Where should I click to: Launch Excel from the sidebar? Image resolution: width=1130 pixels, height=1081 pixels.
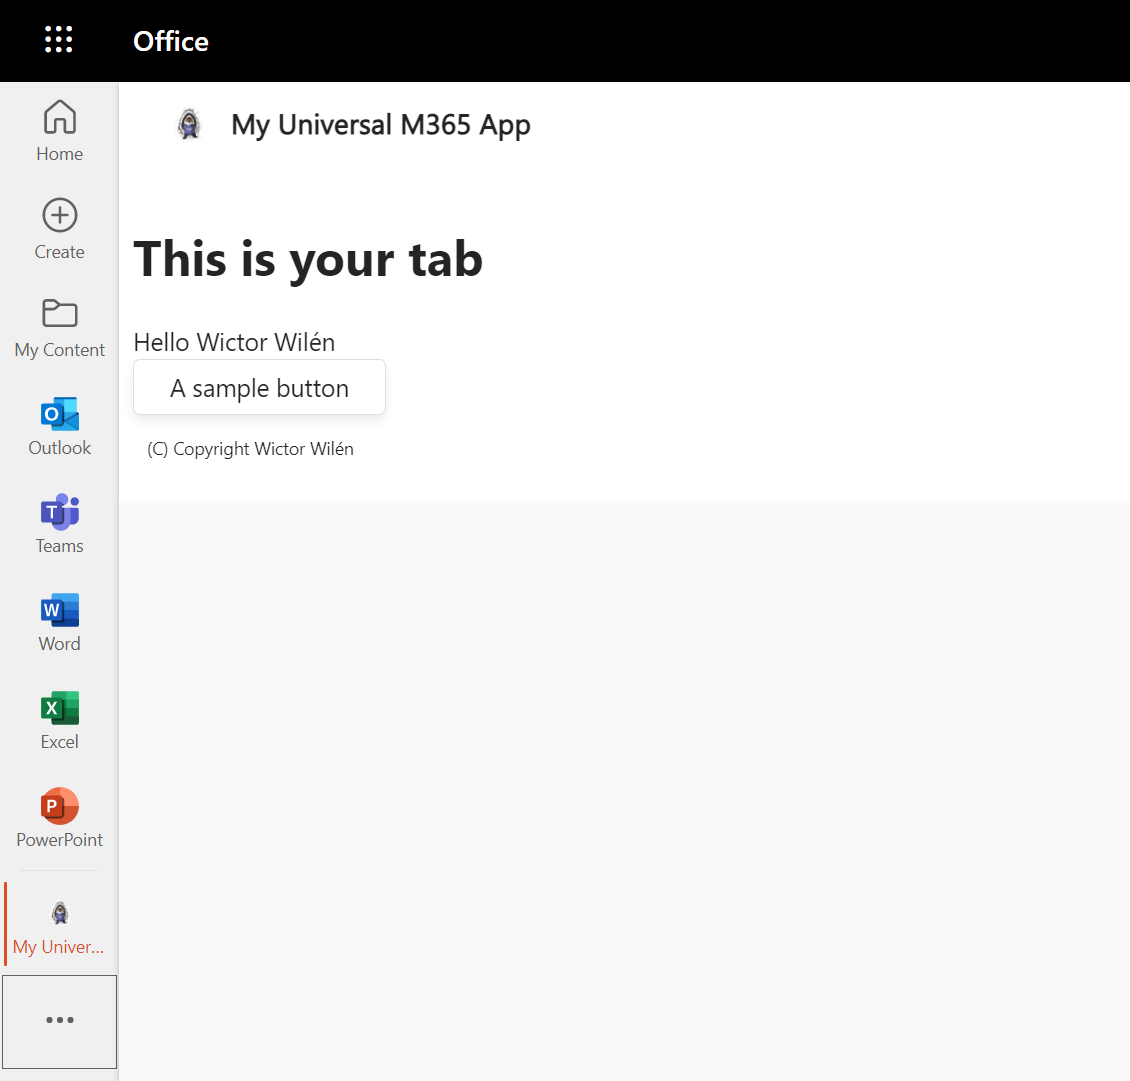pos(59,719)
